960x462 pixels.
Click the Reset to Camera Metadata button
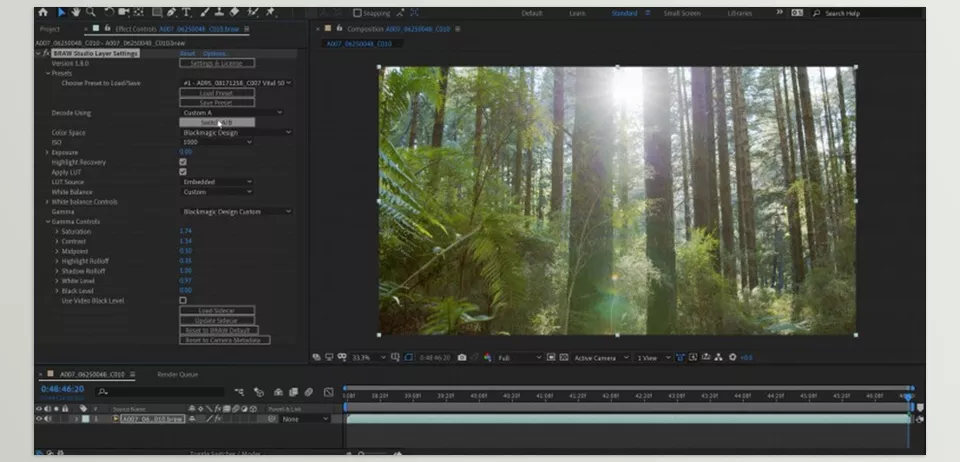point(224,340)
